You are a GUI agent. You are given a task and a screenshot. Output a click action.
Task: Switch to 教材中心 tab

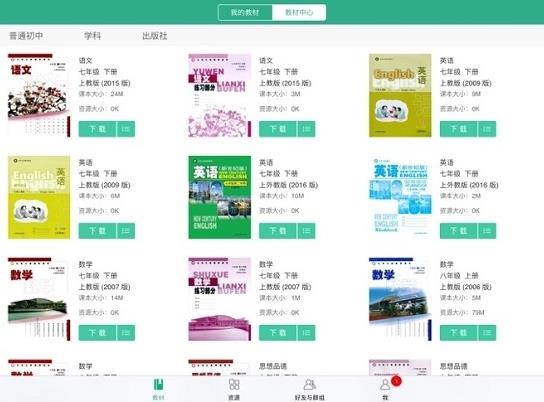299,12
